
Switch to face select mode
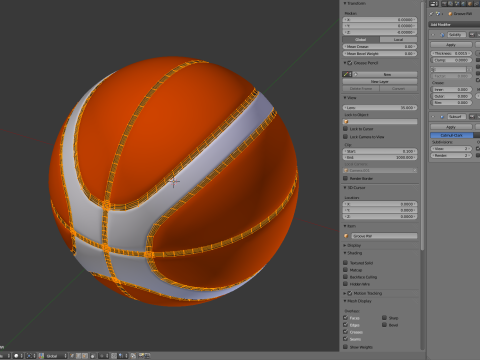(85, 356)
